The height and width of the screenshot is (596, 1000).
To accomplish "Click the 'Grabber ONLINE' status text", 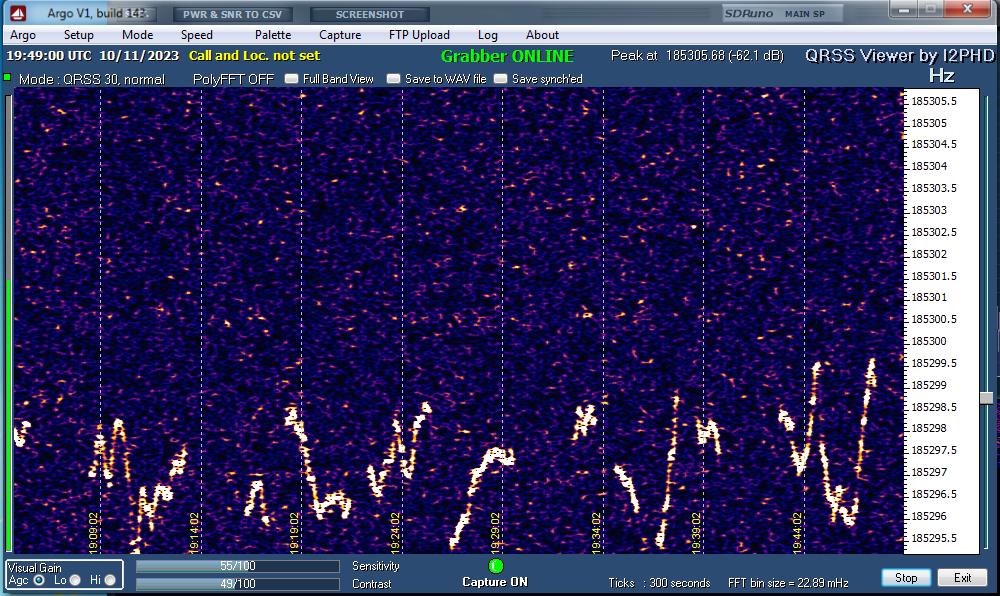I will click(x=507, y=56).
